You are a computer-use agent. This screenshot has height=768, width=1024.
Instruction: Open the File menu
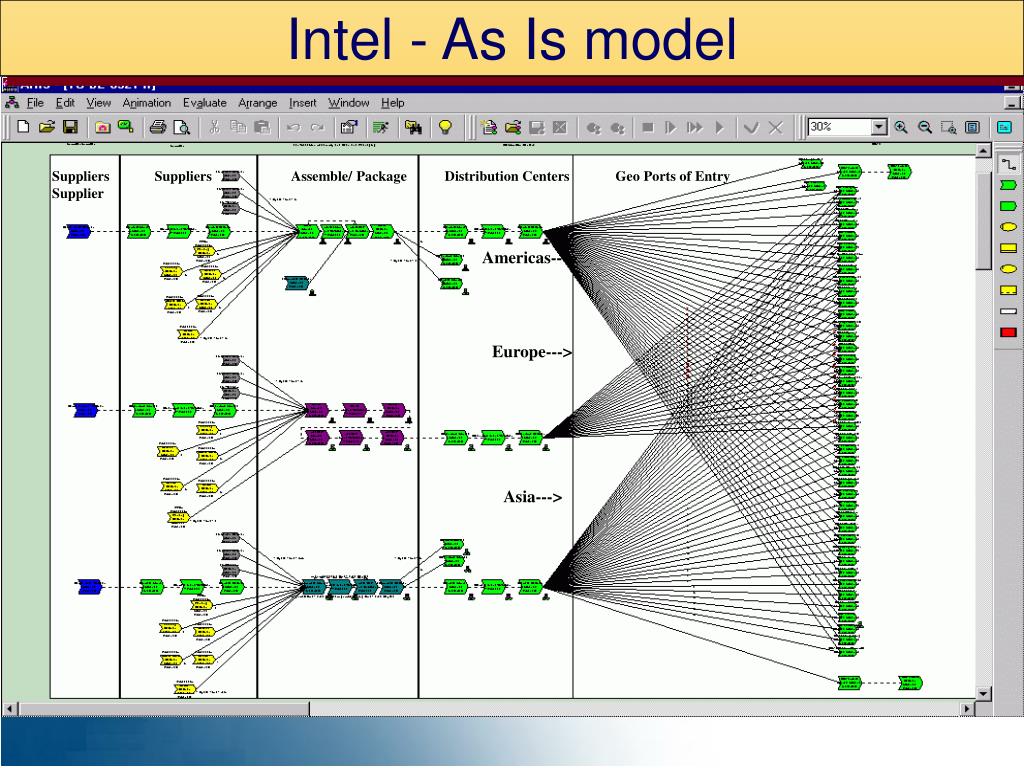coord(35,103)
